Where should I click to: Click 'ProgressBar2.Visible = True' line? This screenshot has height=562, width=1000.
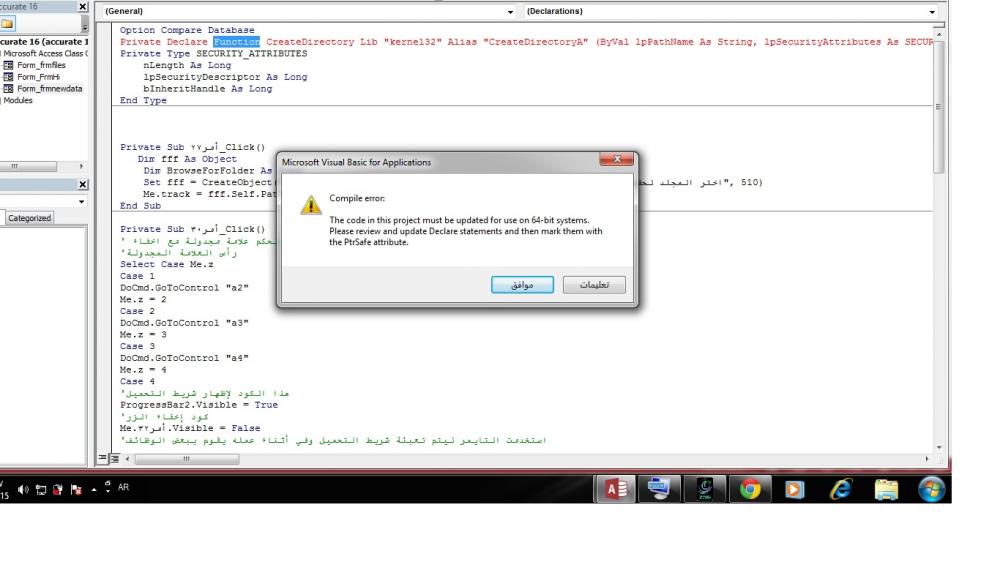point(199,405)
